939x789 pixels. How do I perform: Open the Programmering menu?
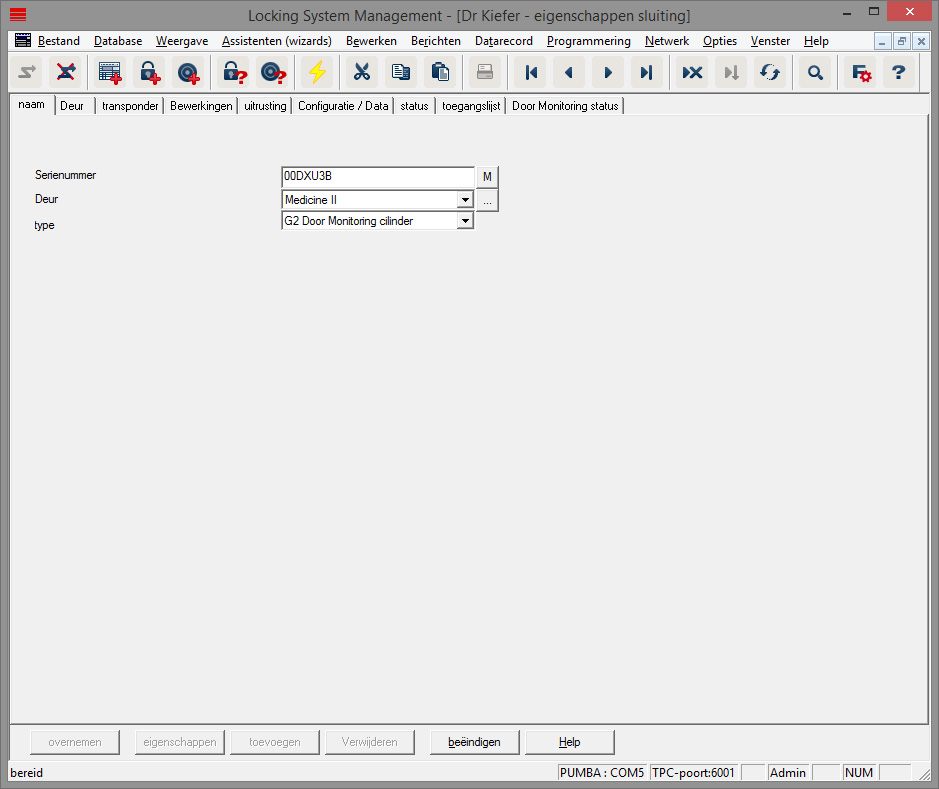click(x=588, y=41)
